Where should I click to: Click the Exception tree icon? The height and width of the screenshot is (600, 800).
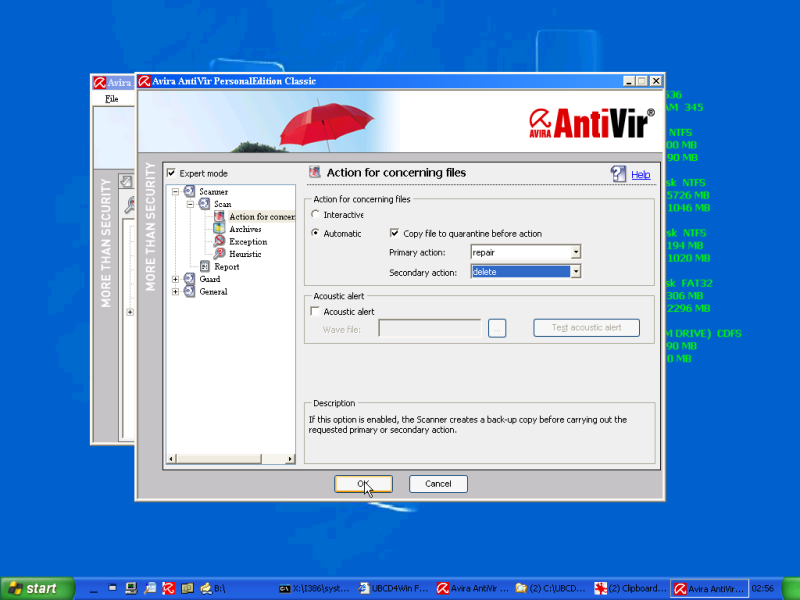pos(219,241)
